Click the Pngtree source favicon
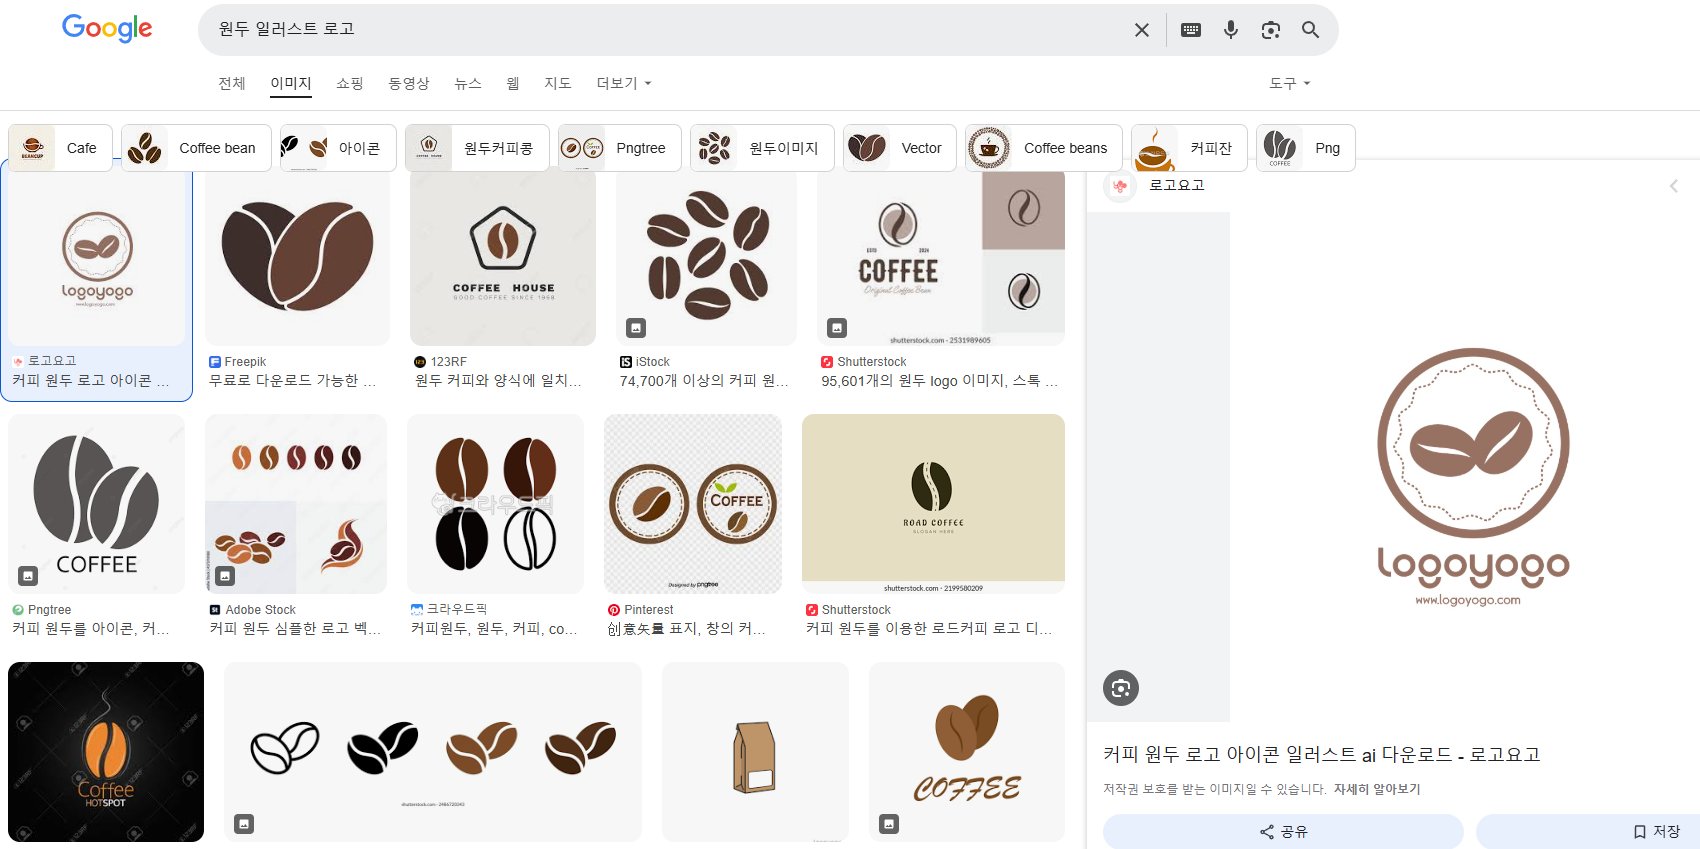The image size is (1700, 849). point(18,610)
